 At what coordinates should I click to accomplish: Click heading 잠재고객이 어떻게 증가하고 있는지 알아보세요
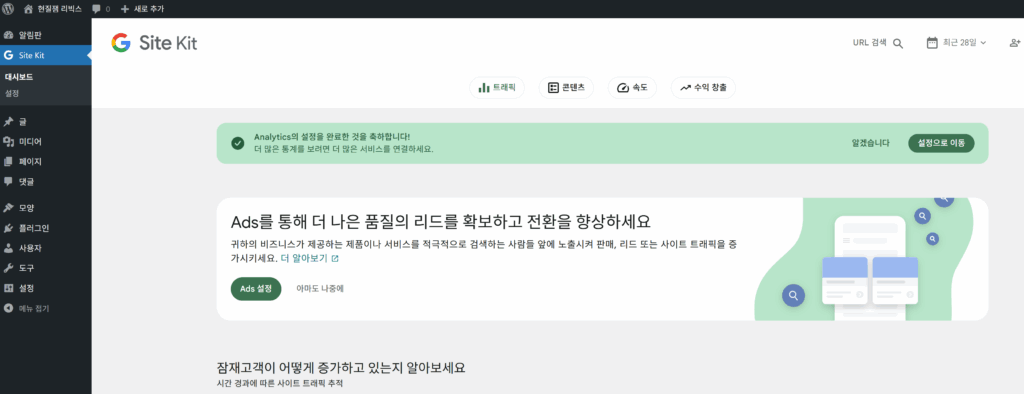click(341, 367)
